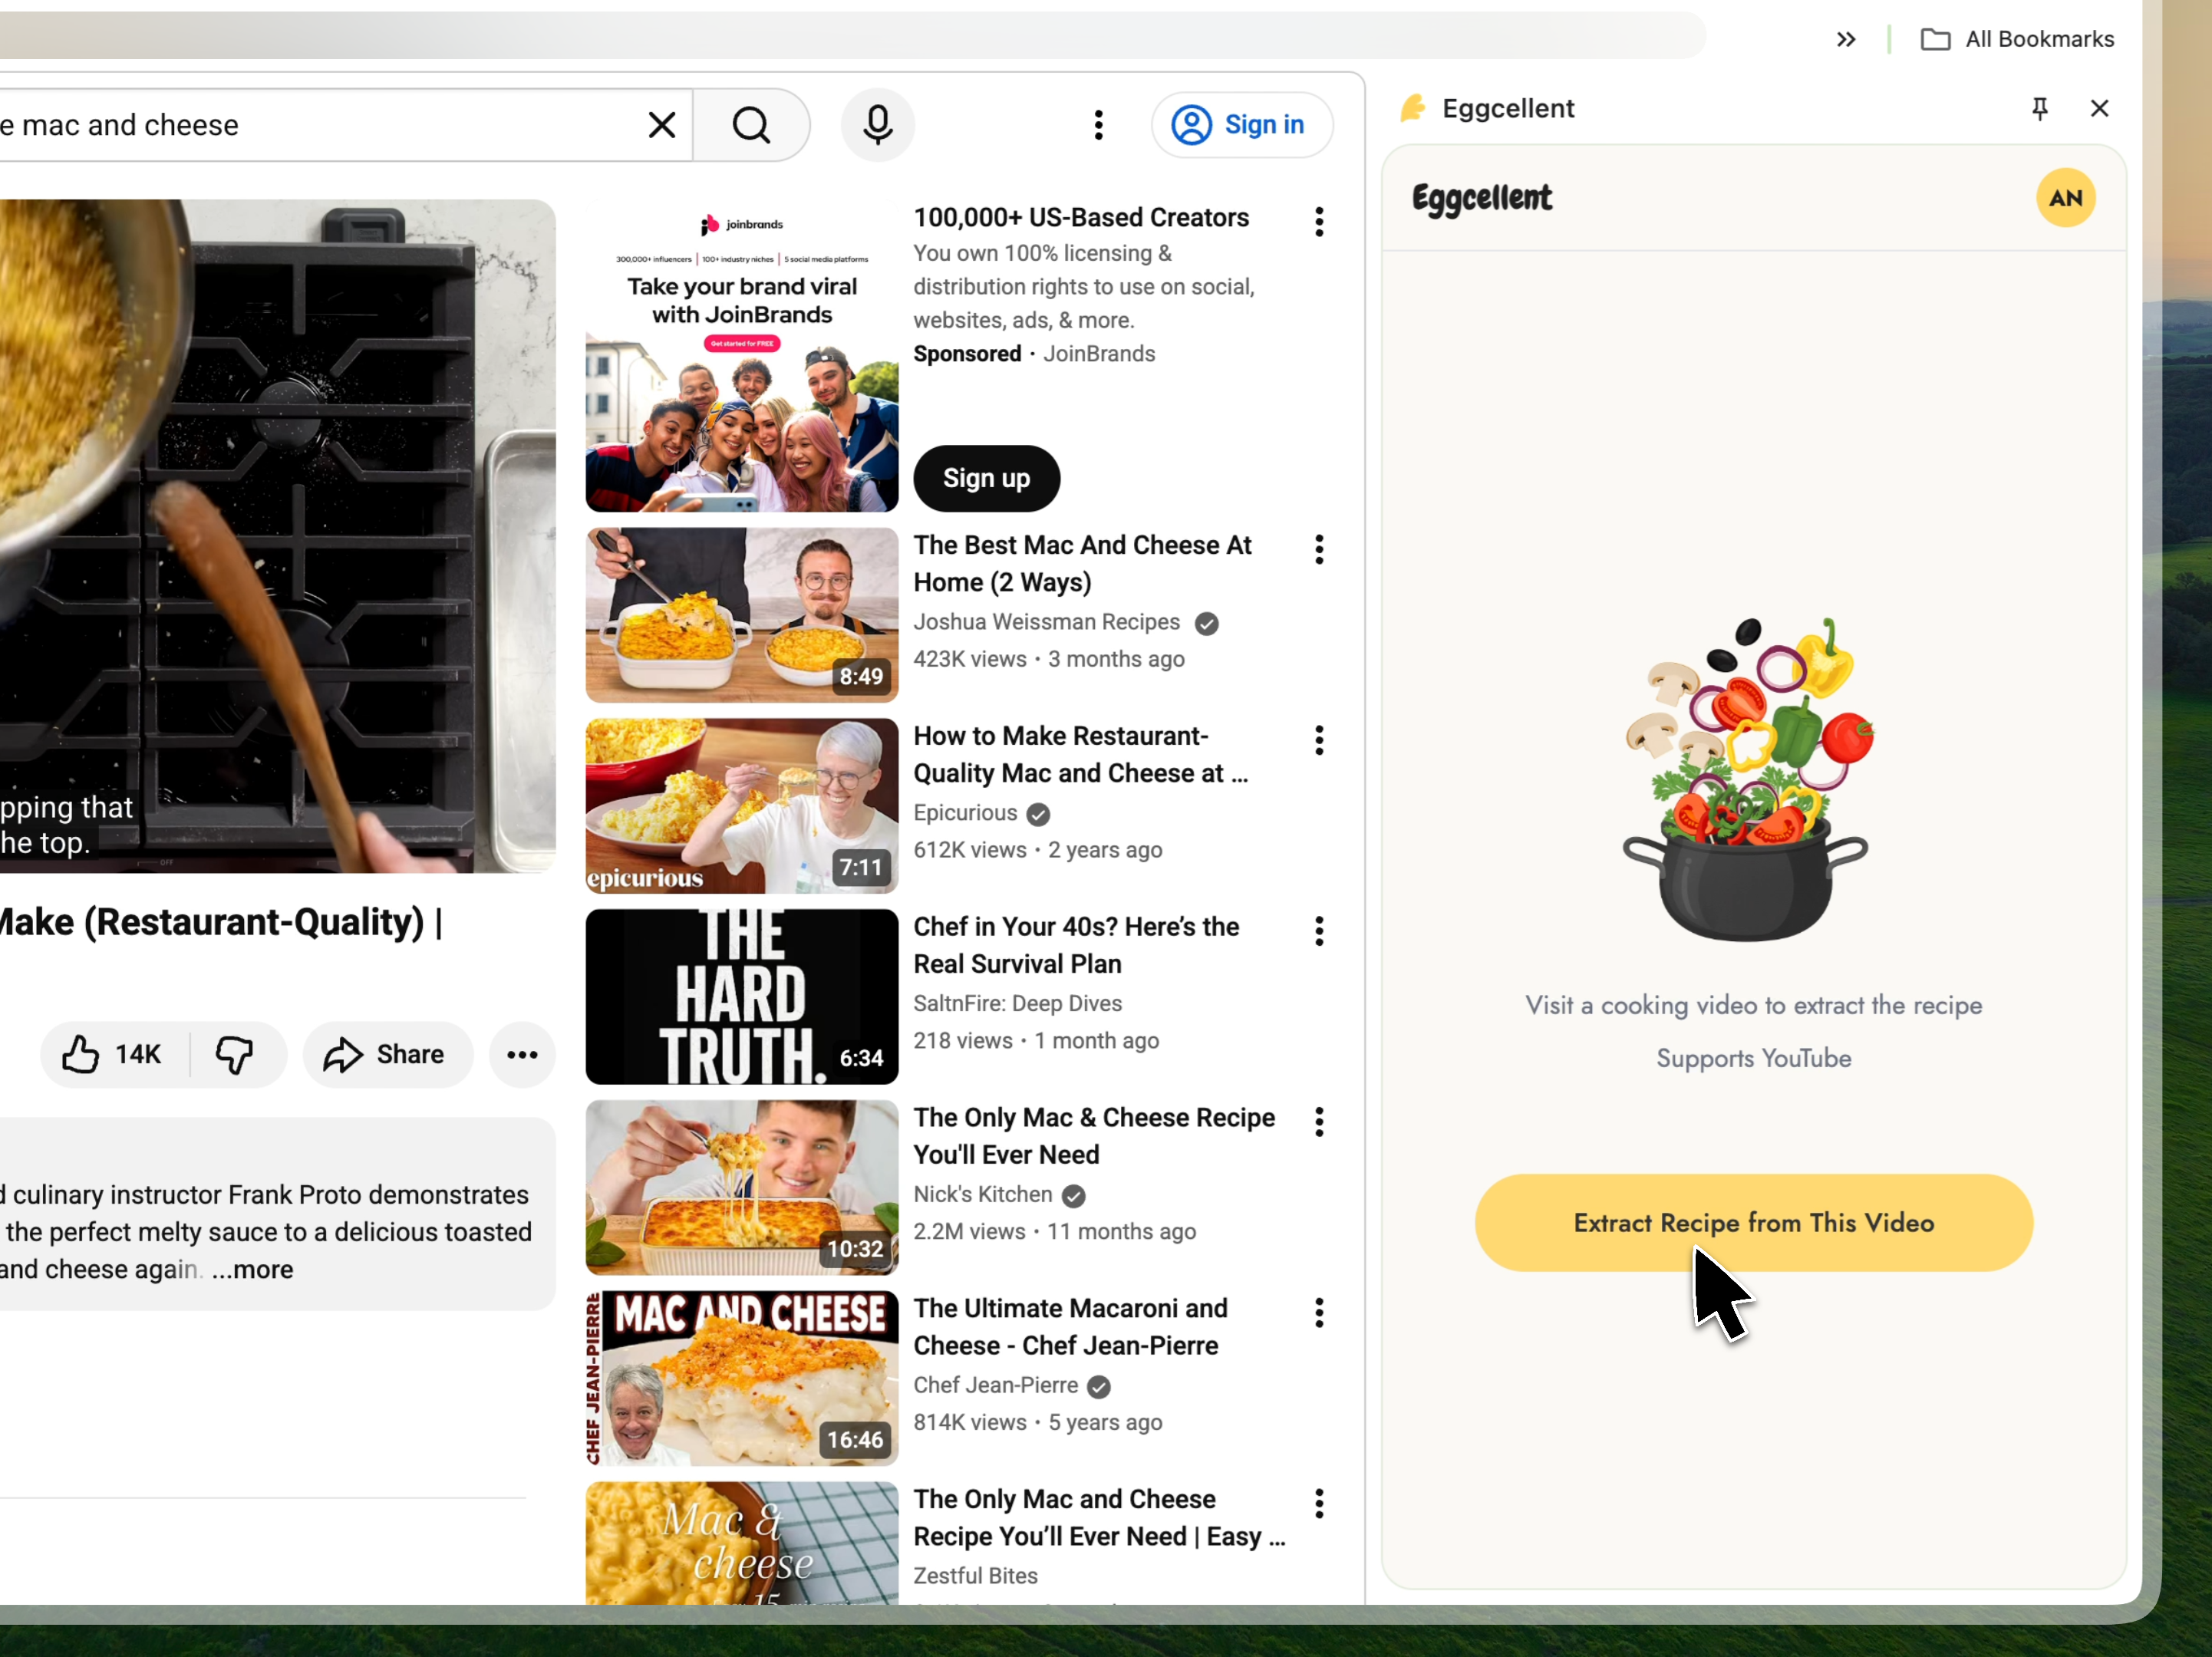This screenshot has width=2212, height=1657.
Task: Show hidden bookmarks with double chevron
Action: point(1845,39)
